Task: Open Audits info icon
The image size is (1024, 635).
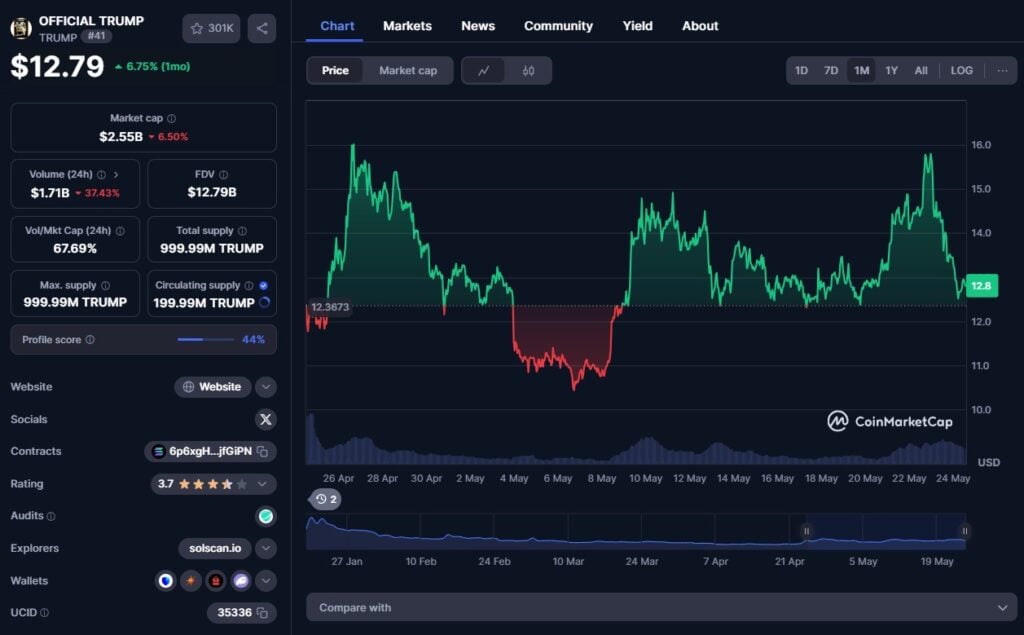Action: pyautogui.click(x=51, y=516)
